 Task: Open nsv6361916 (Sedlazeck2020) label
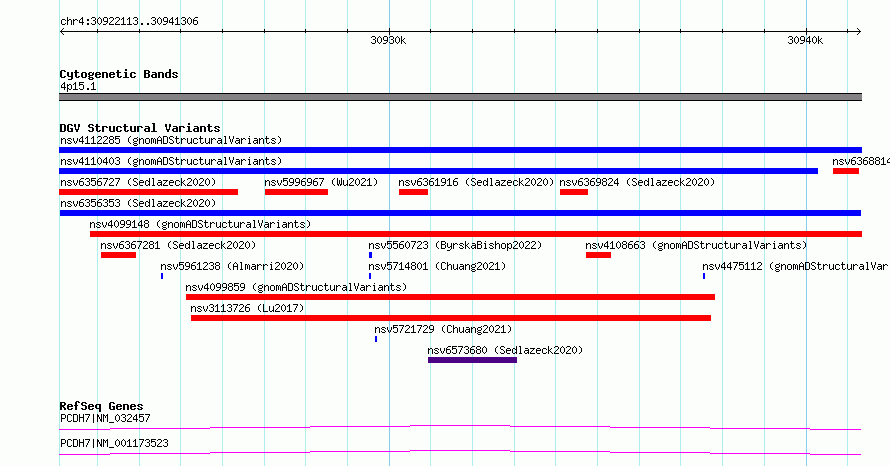476,182
